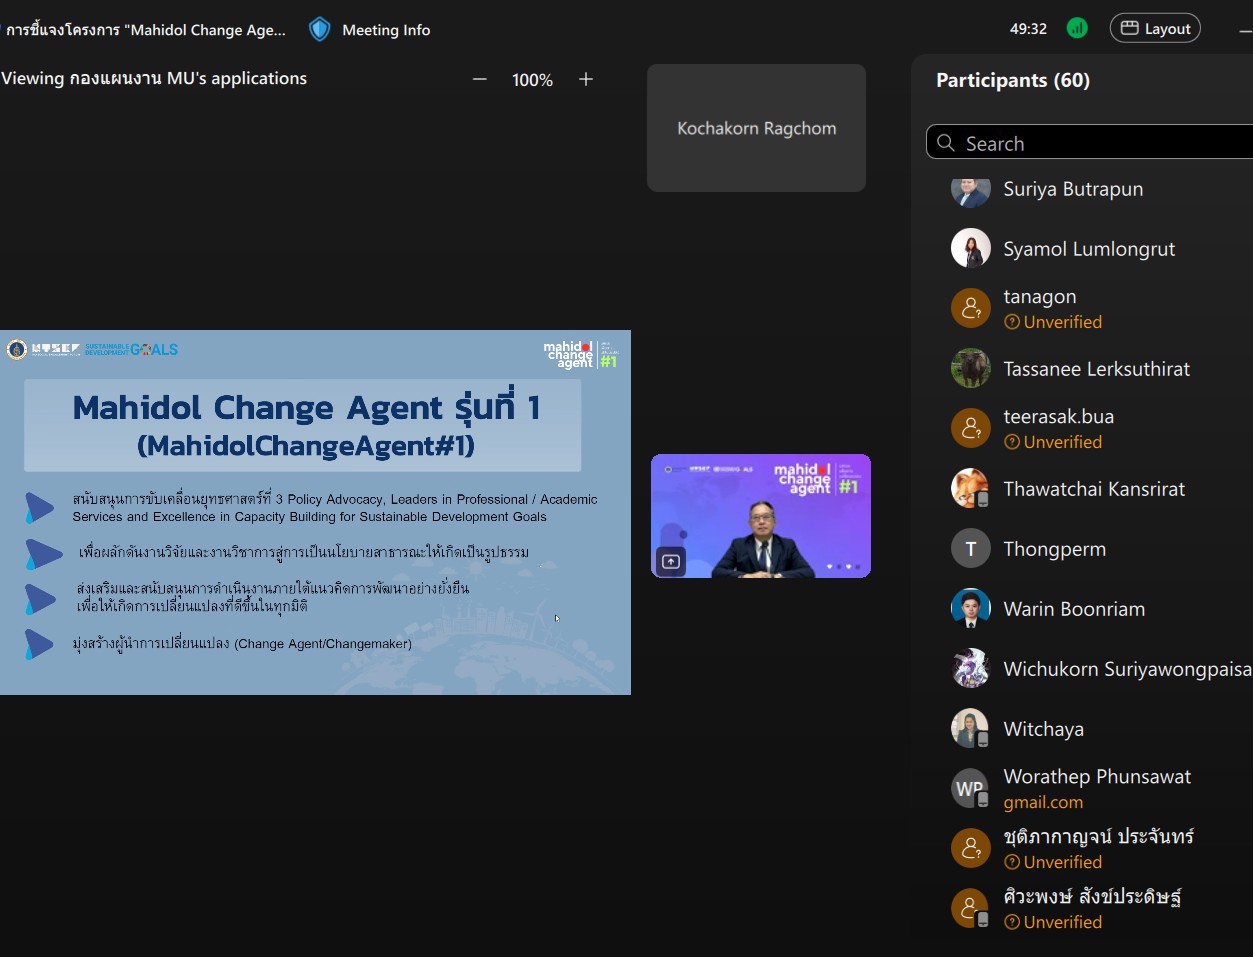
Task: Click the Unverified badge under teerasak.bua
Action: (x=1053, y=442)
